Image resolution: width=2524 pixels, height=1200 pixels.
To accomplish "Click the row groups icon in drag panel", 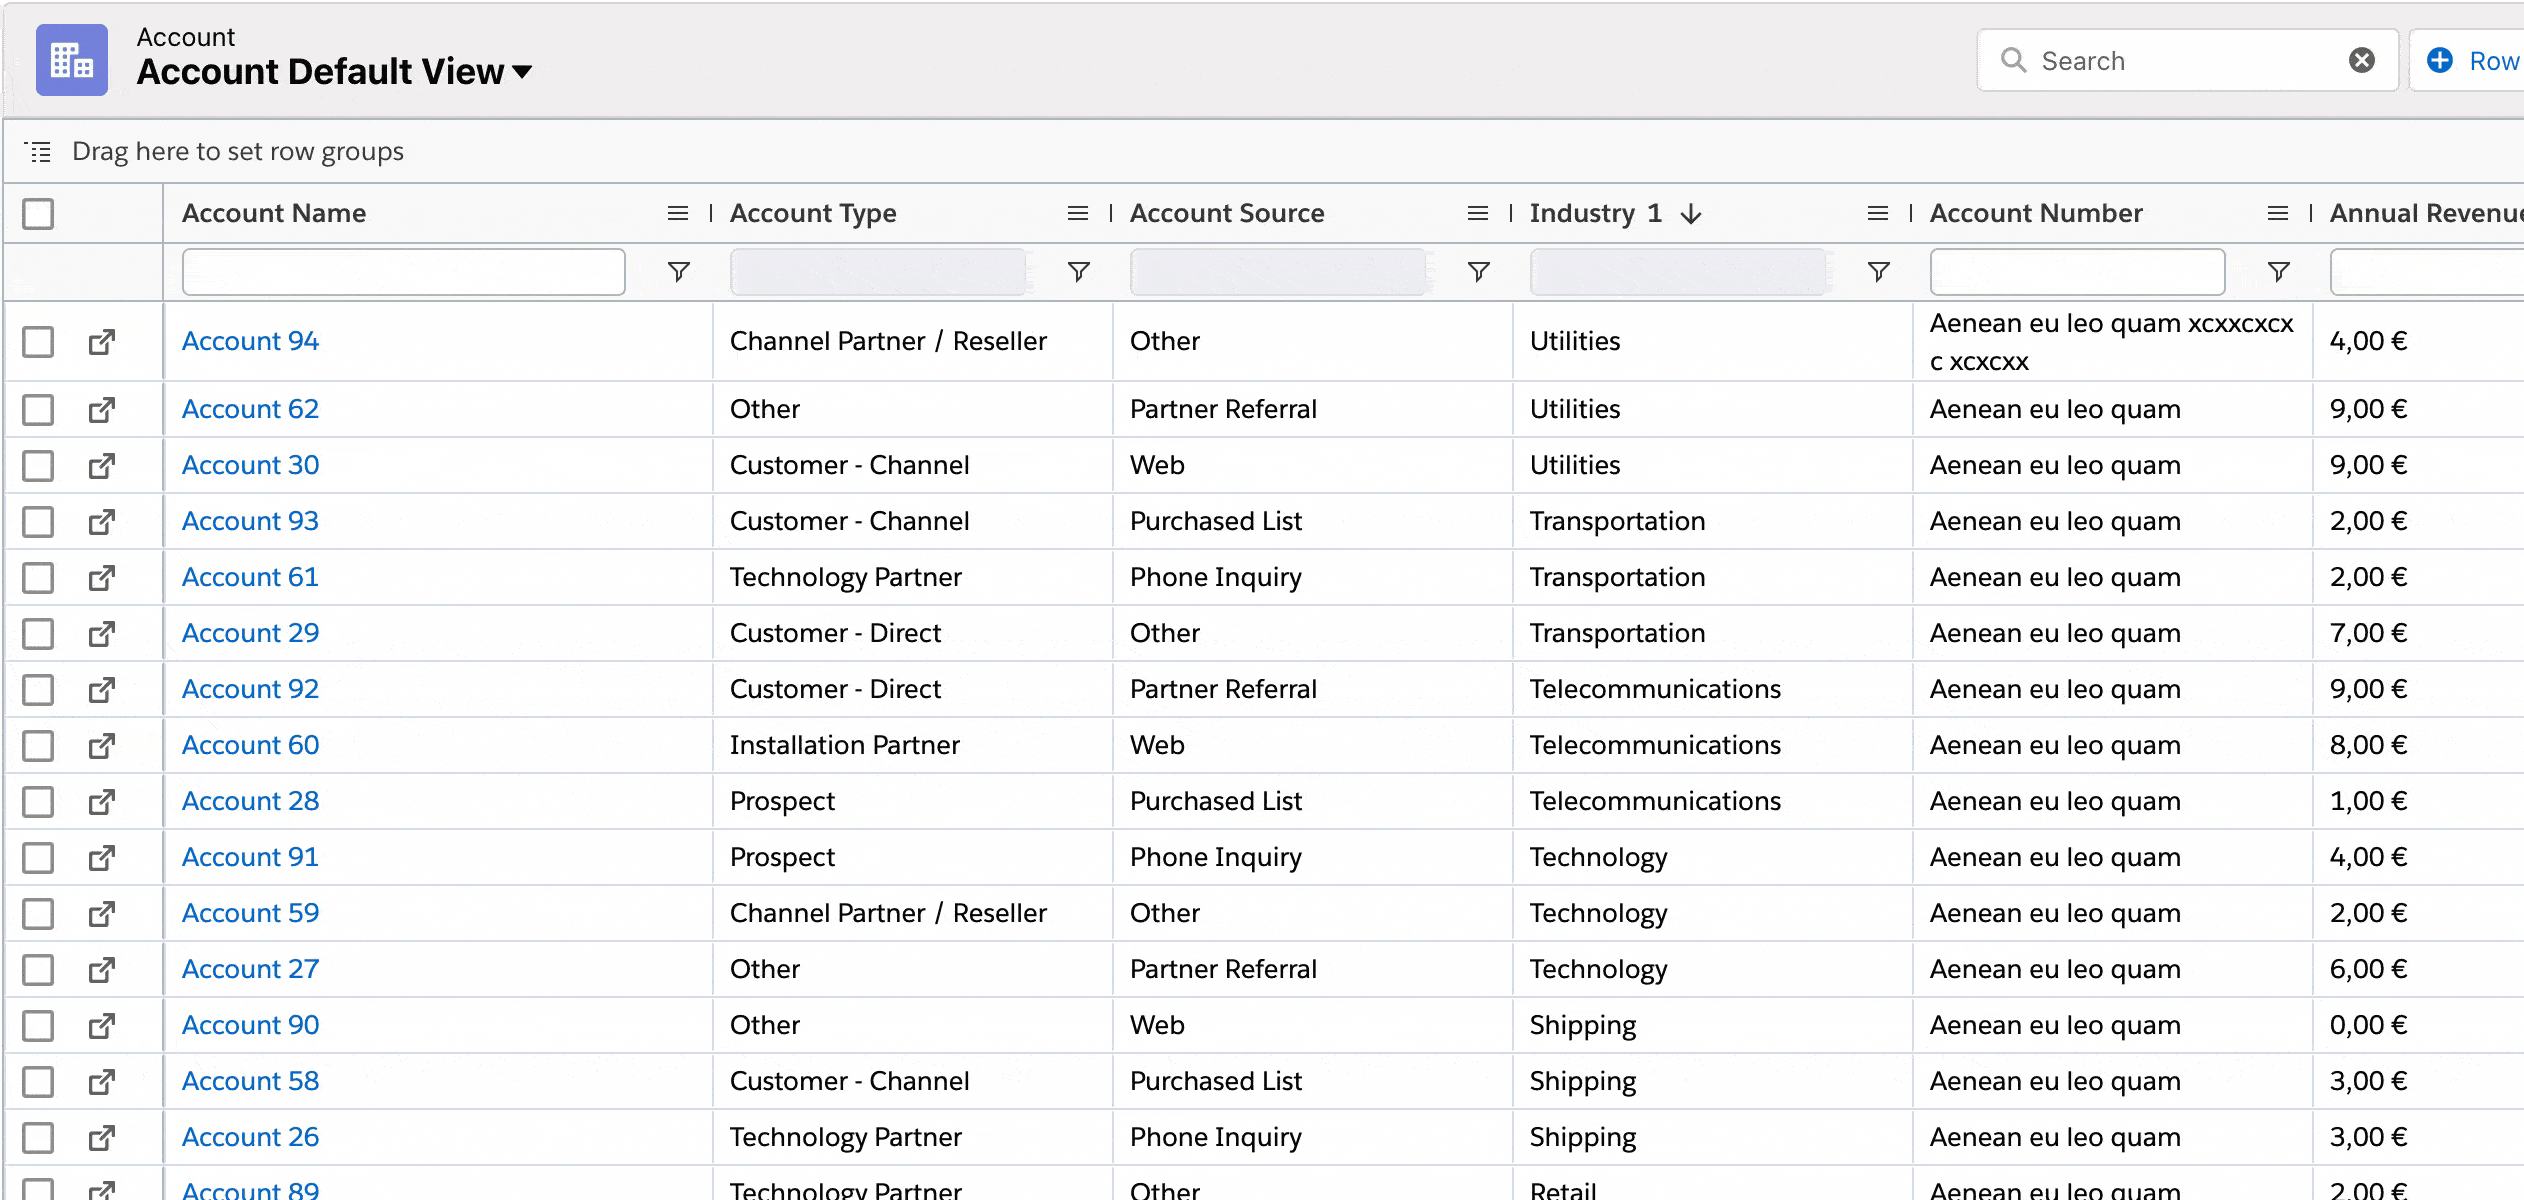I will 38,152.
